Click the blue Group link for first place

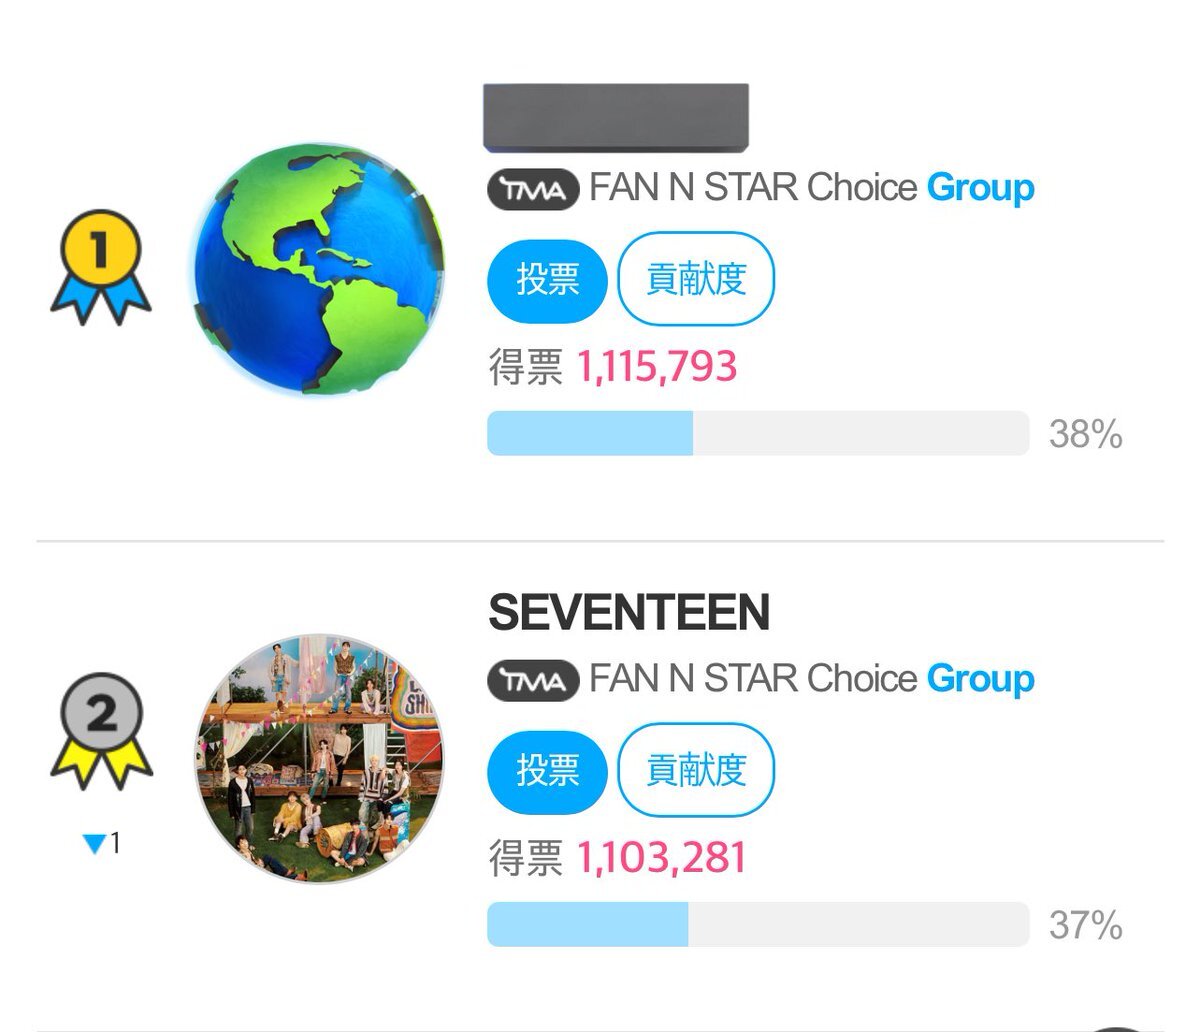(x=980, y=188)
